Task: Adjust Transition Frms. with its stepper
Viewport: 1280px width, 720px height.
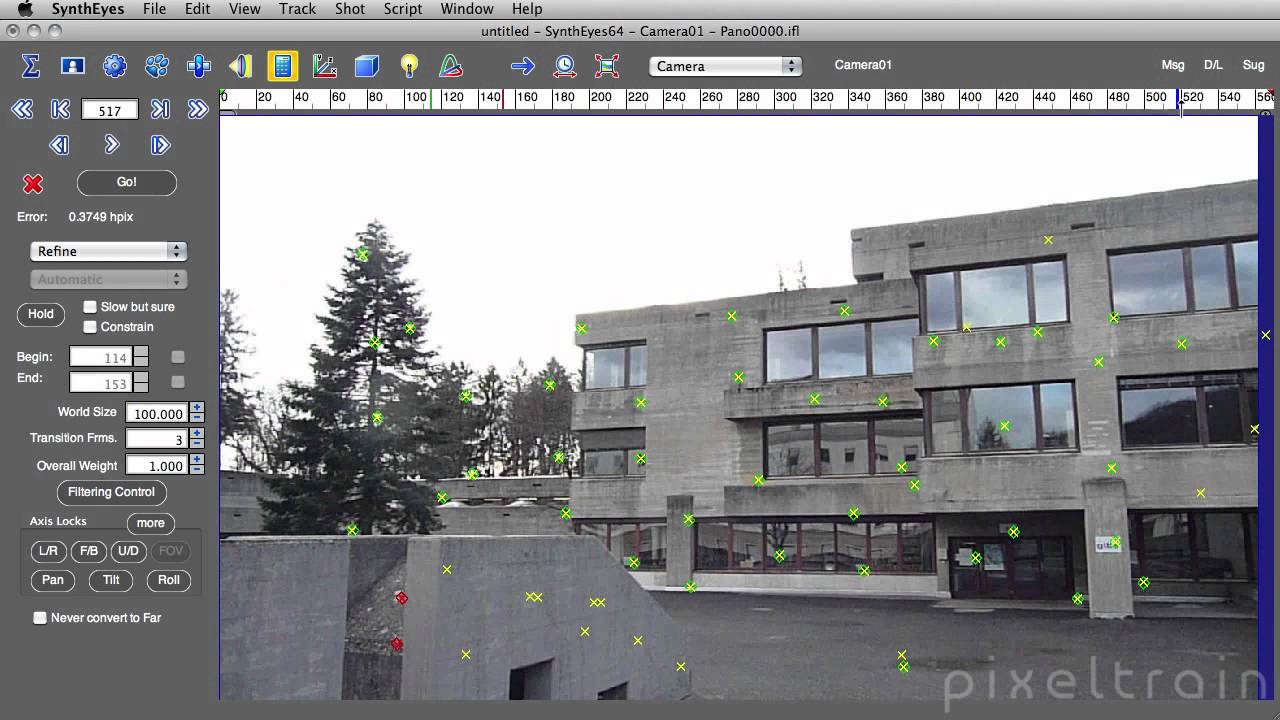Action: (197, 438)
